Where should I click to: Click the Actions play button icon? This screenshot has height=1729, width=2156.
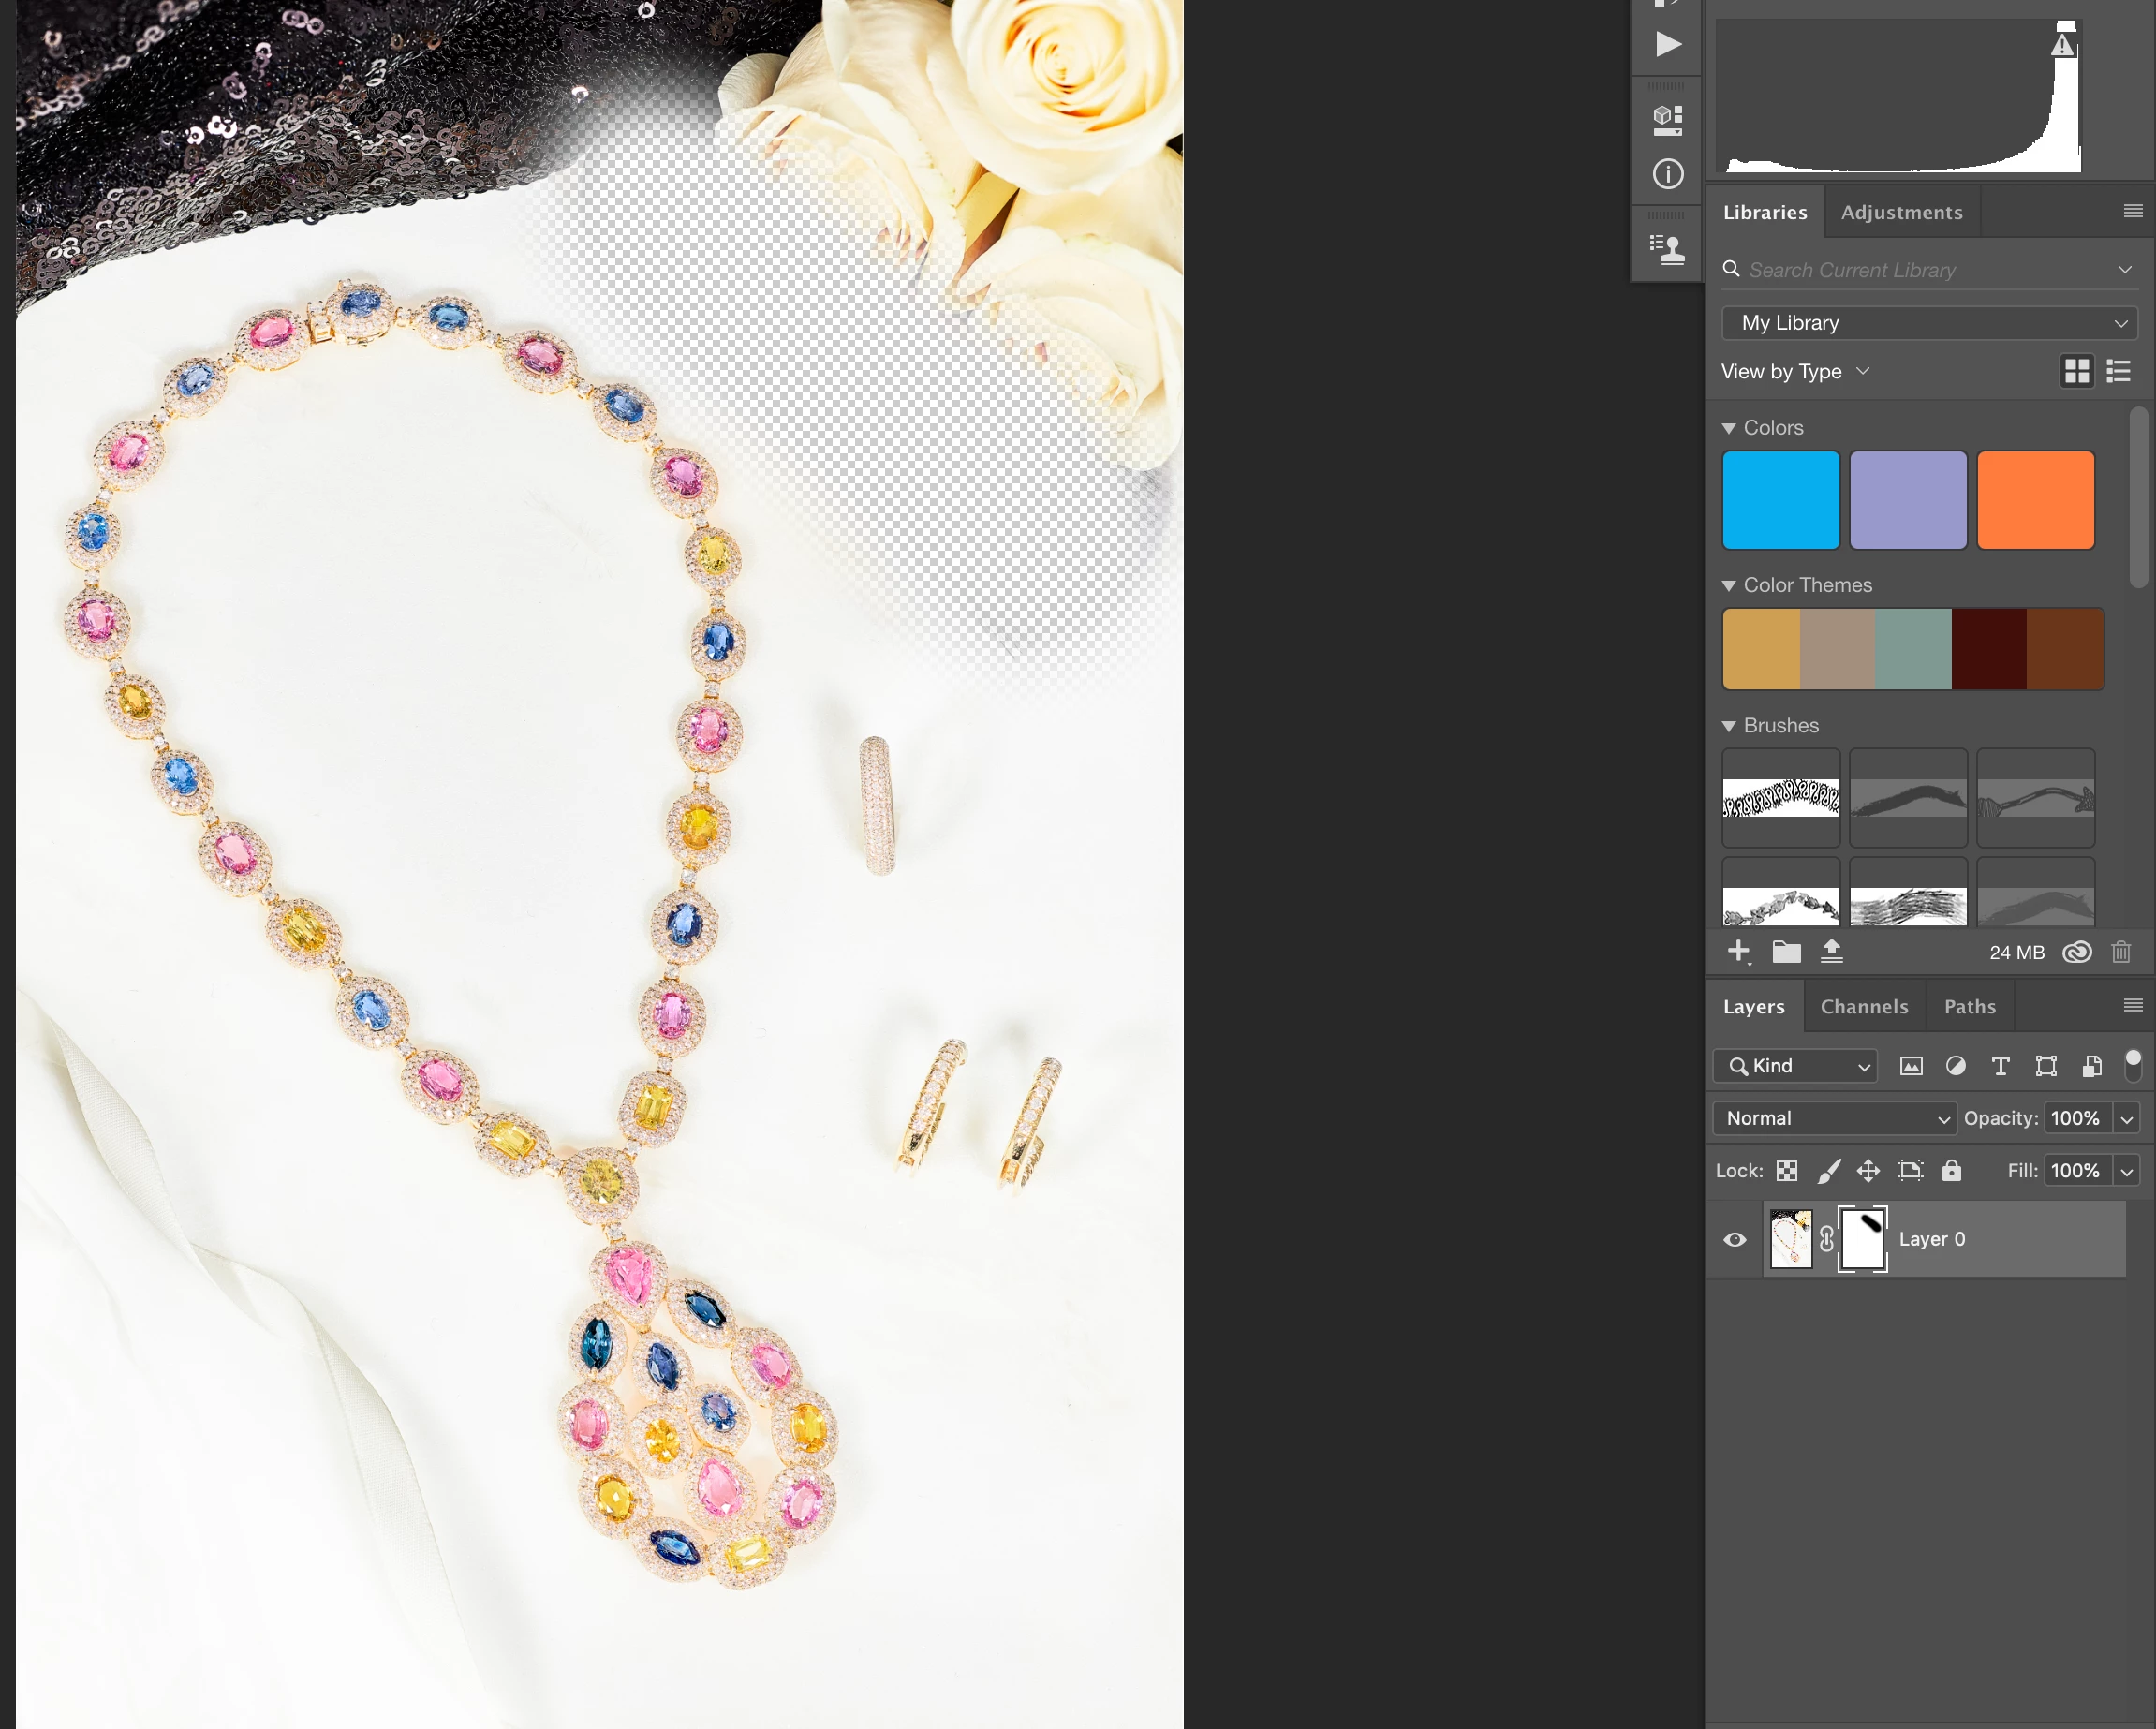1667,44
